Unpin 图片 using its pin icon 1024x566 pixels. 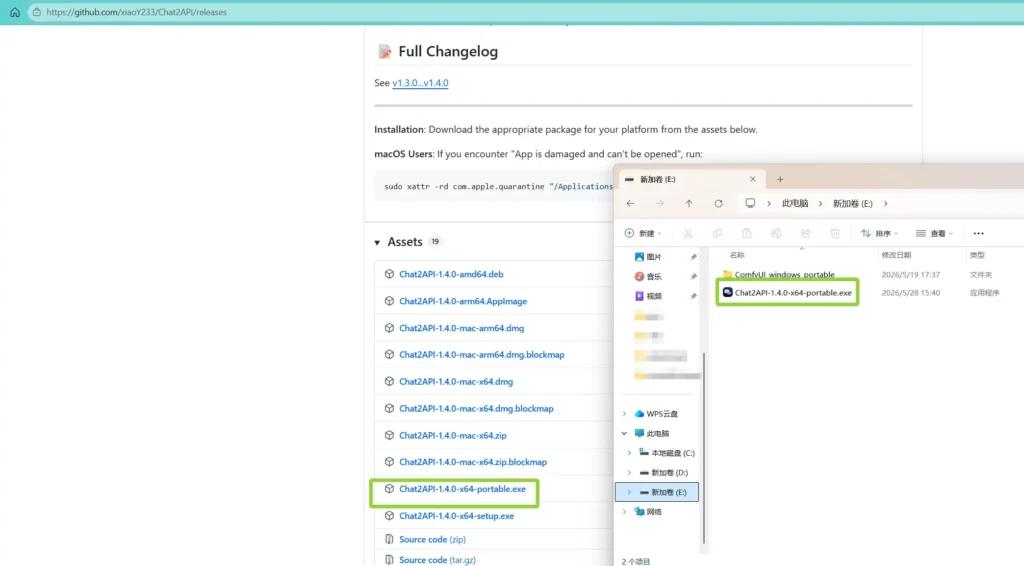point(694,257)
